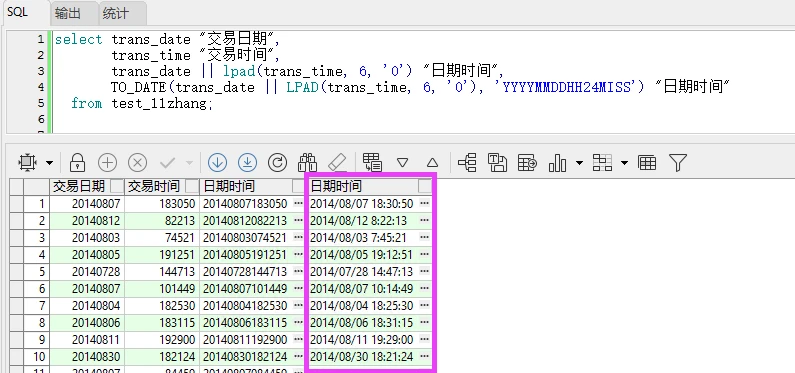Viewport: 795px width, 373px height.
Task: Click the grid's top-left select-all corner cell
Action: point(17,186)
